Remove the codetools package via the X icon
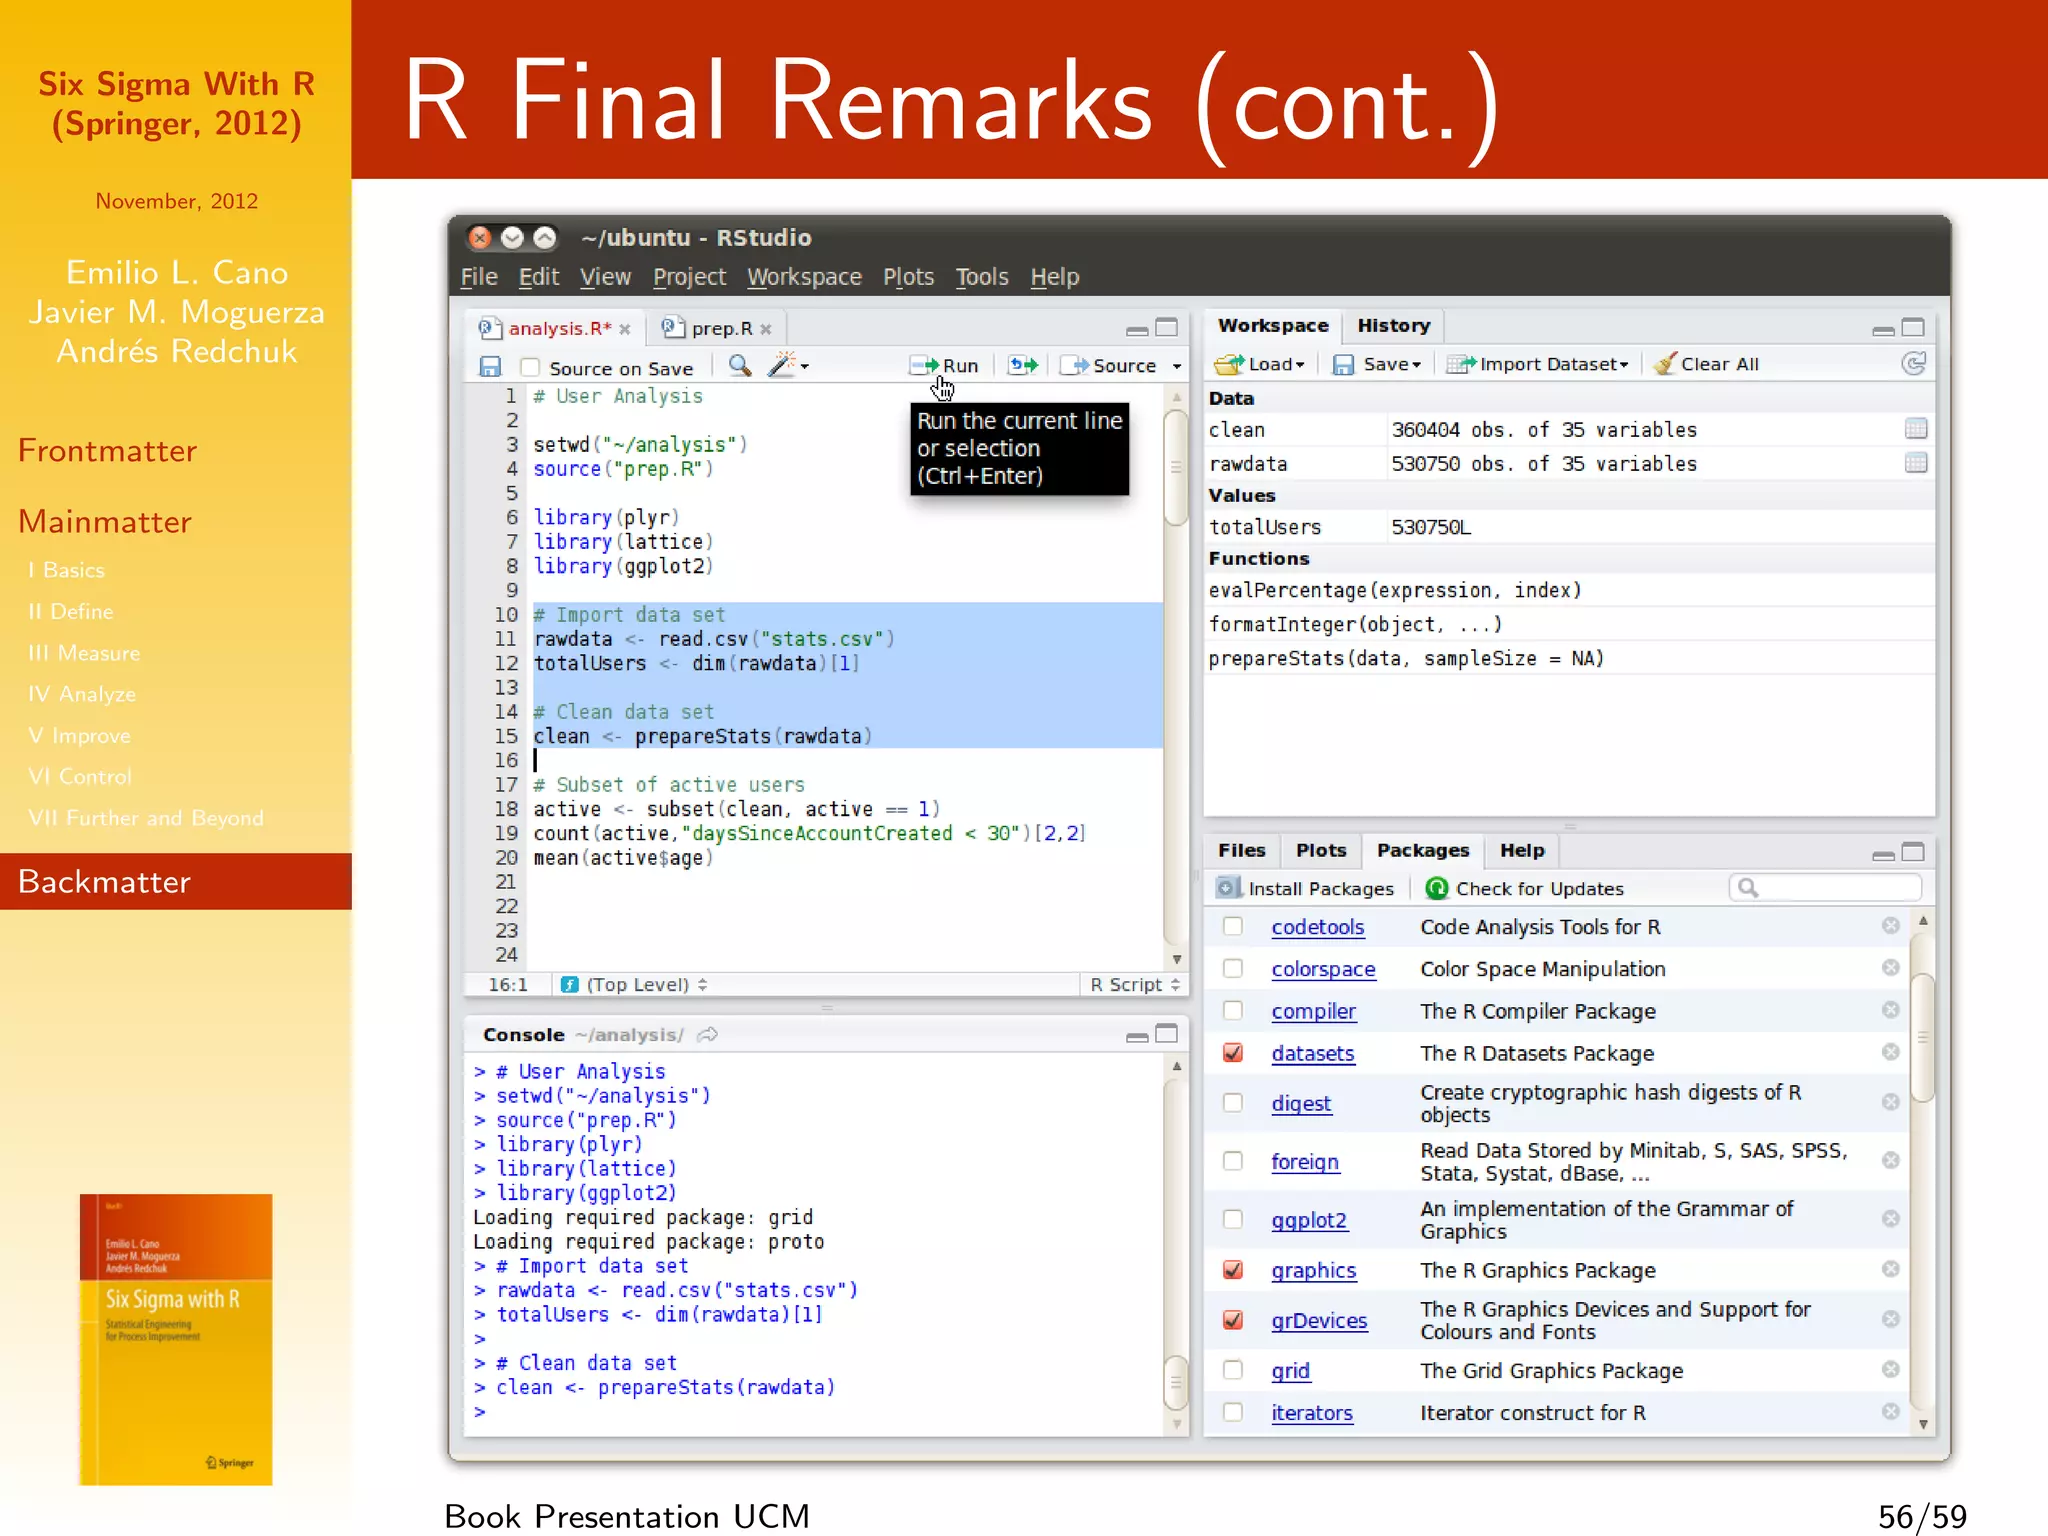This screenshot has height=1536, width=2048. tap(1890, 926)
